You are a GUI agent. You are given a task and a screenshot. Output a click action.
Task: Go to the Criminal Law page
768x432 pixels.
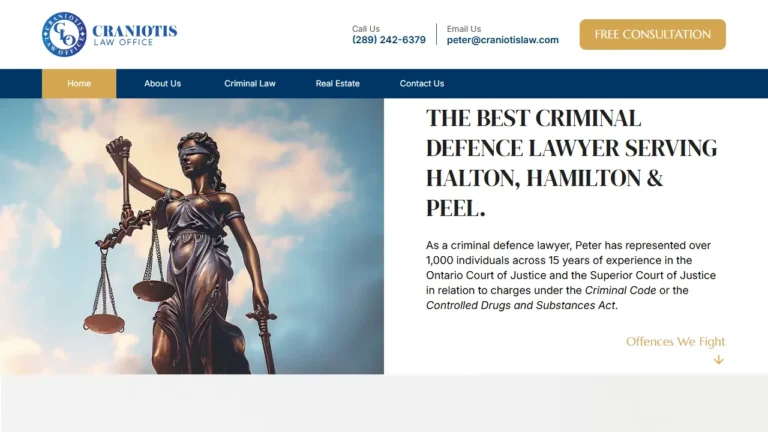pos(250,84)
